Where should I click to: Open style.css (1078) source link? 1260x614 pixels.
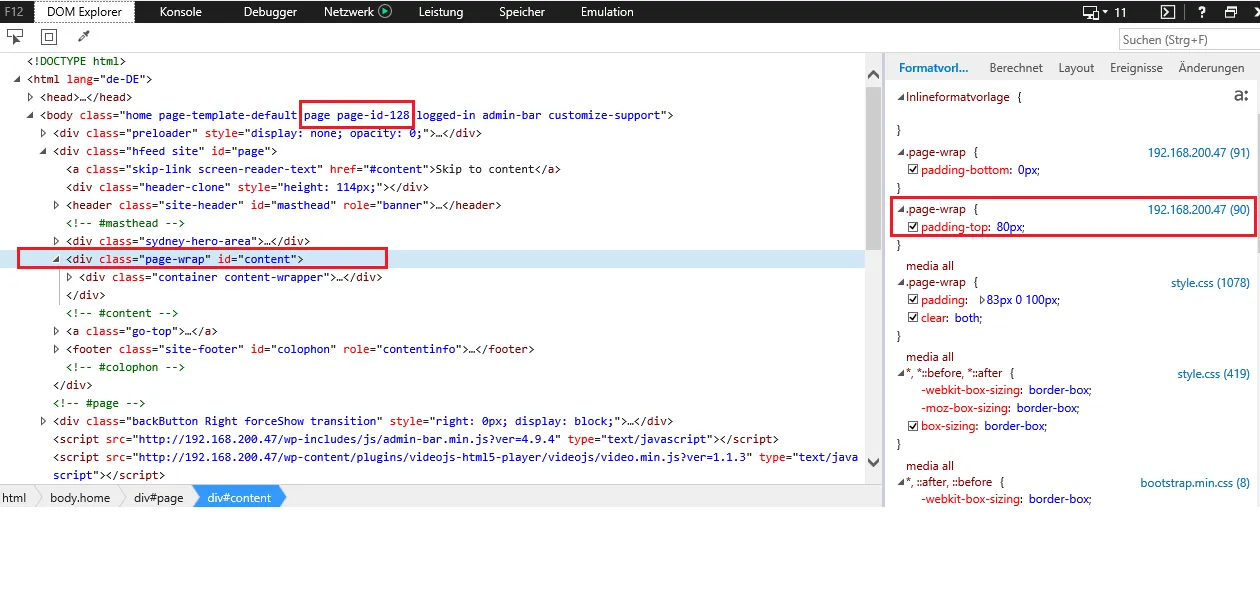[x=1210, y=283]
